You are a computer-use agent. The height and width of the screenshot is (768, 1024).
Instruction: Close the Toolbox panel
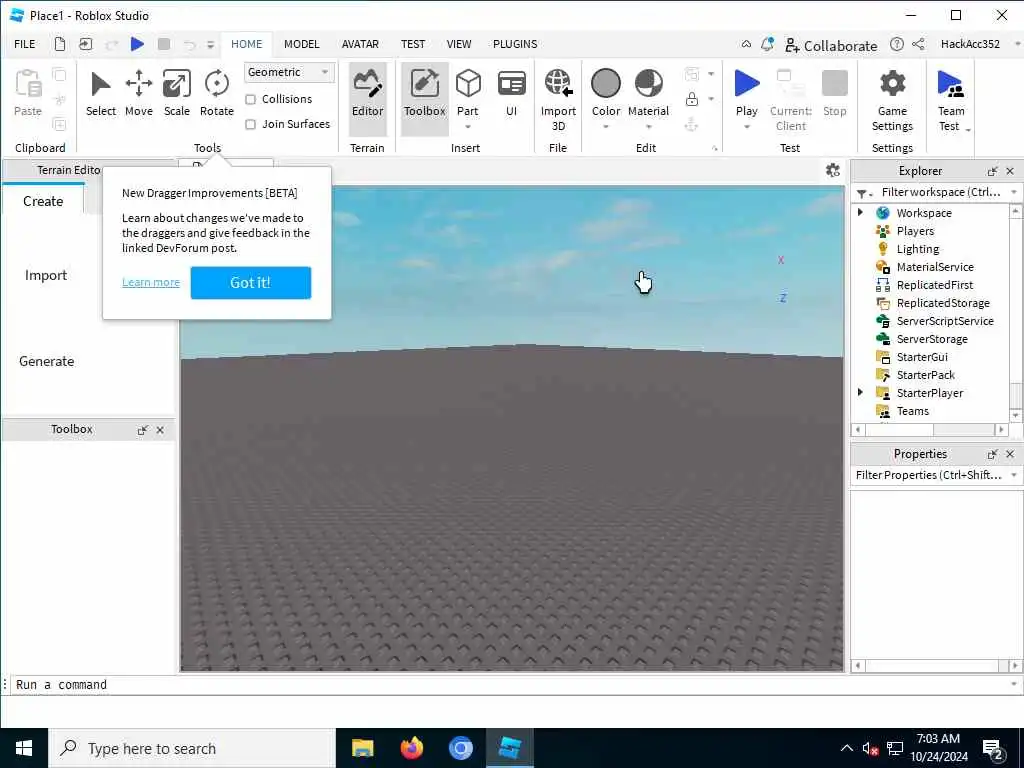(x=160, y=430)
